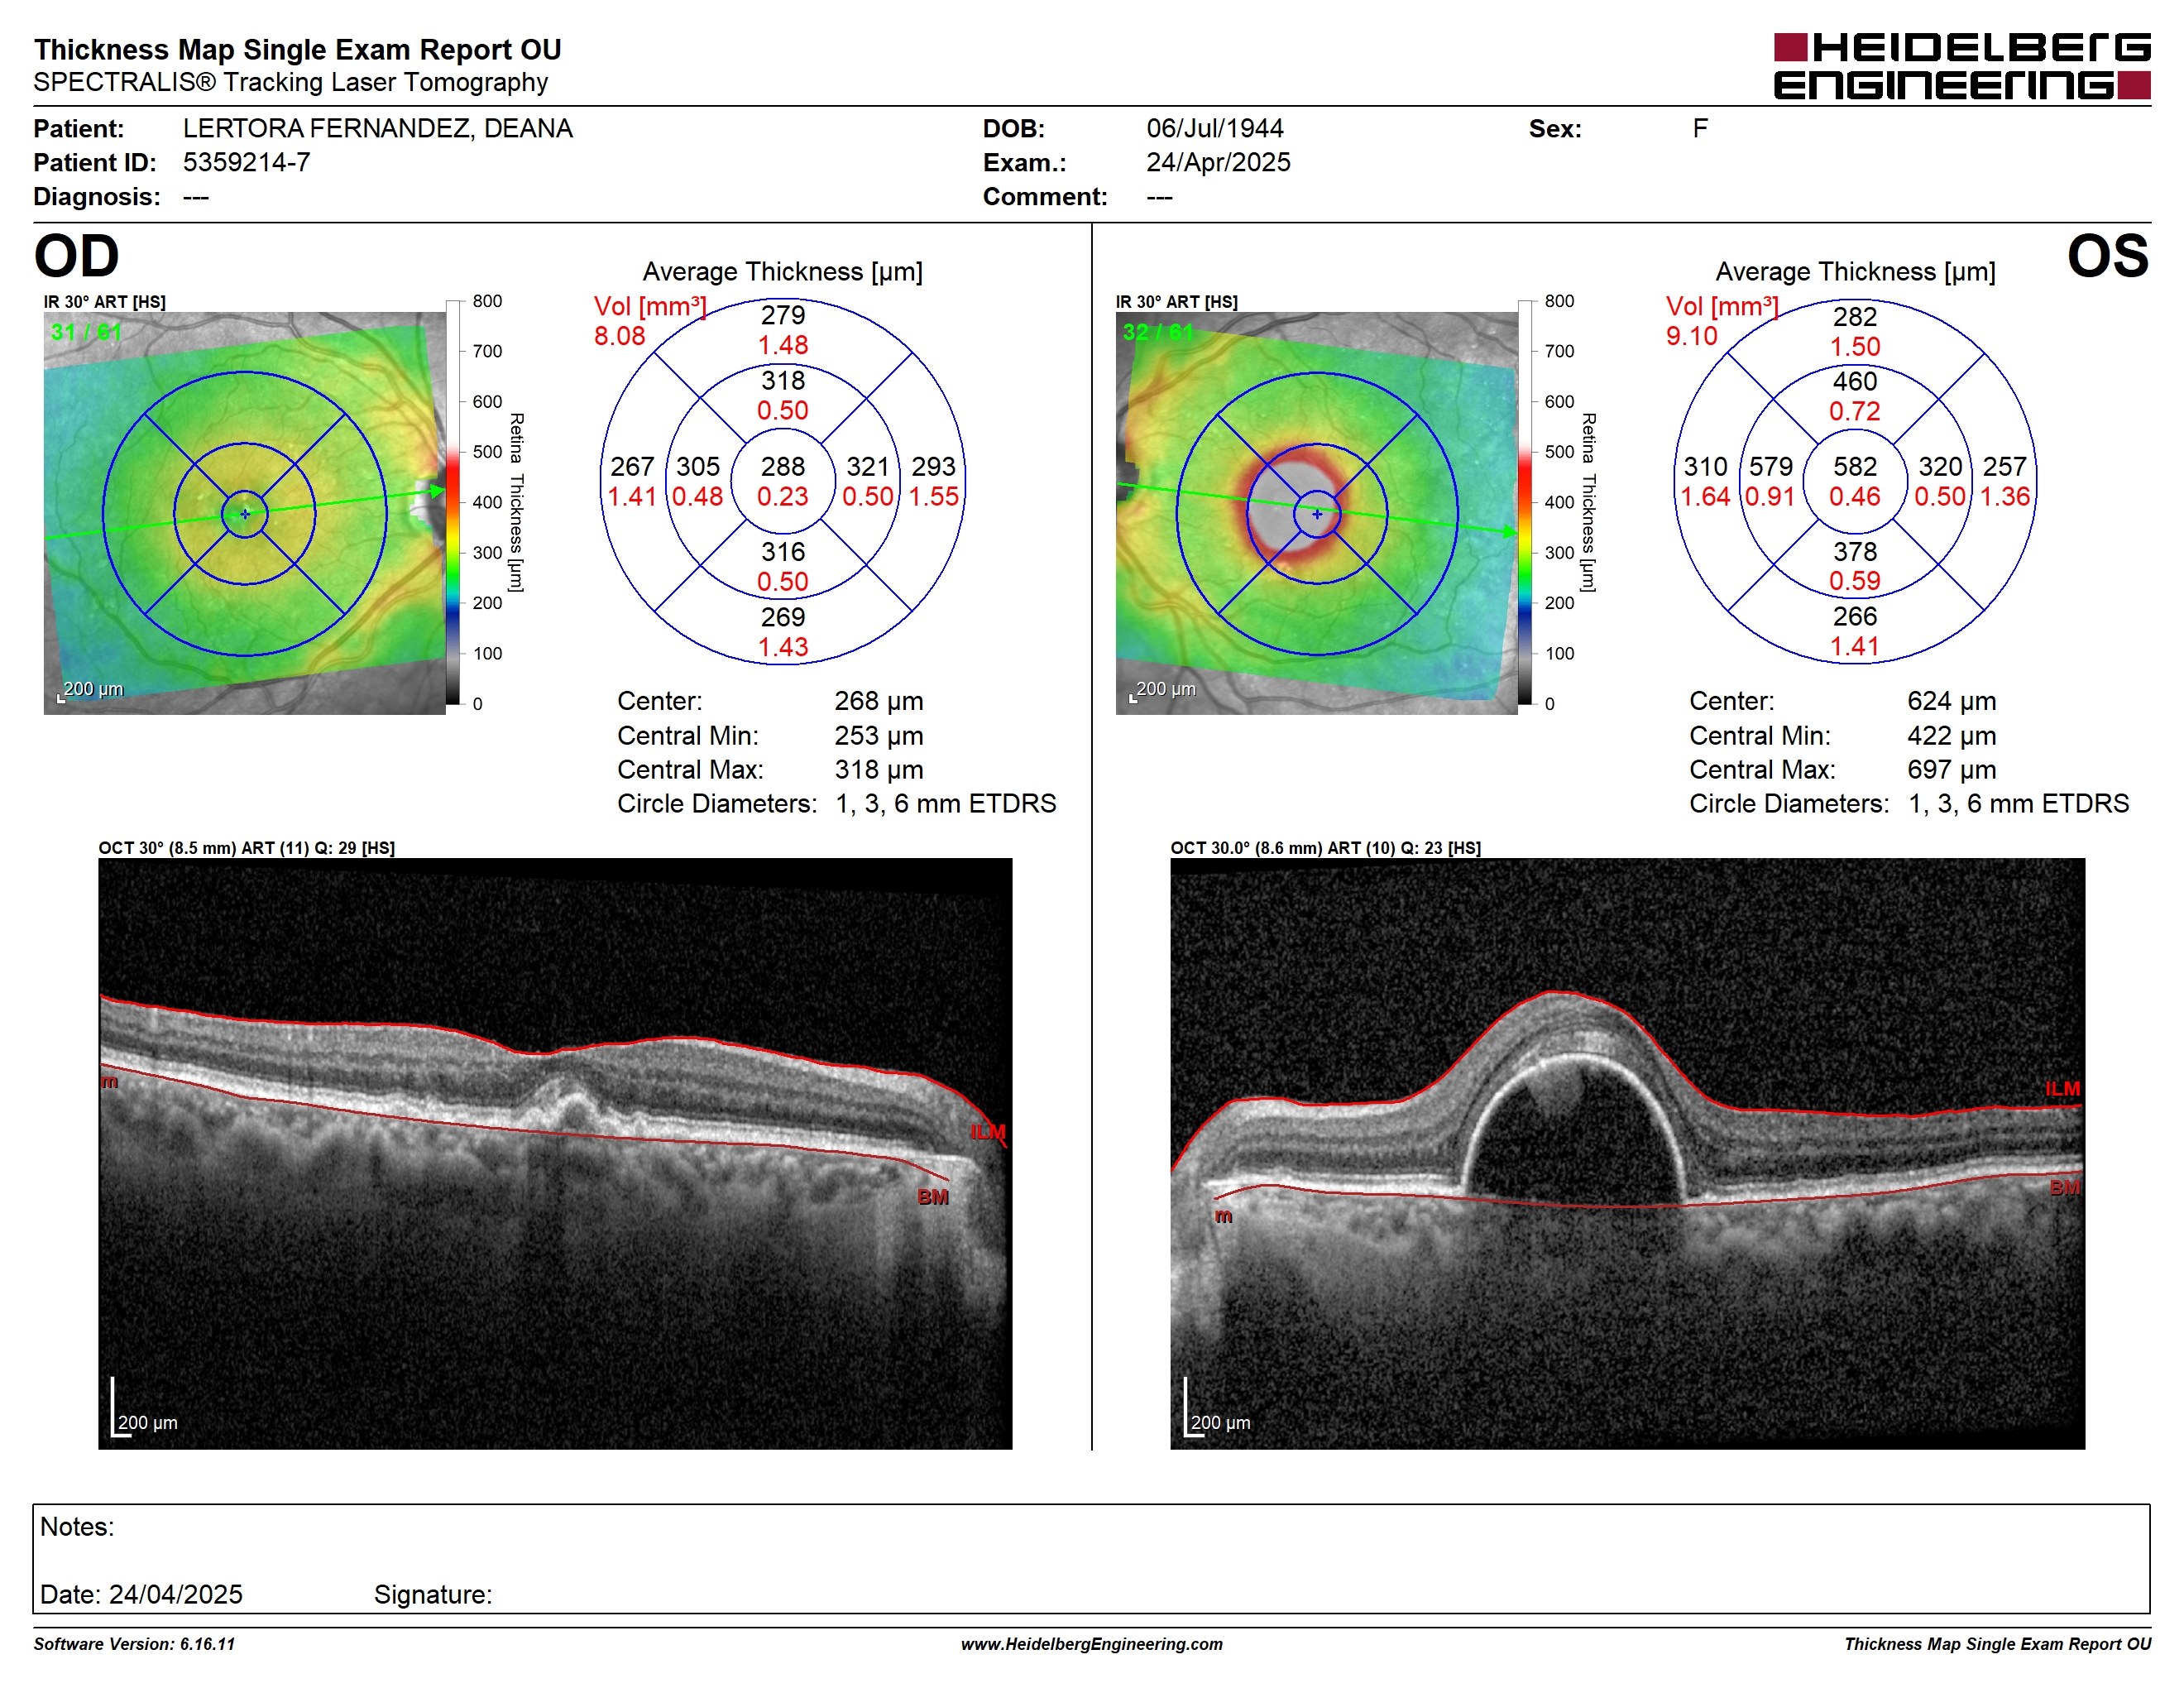Viewport: 2184px width, 1688px height.
Task: Click the OD retina thickness color scale
Action: click(453, 502)
